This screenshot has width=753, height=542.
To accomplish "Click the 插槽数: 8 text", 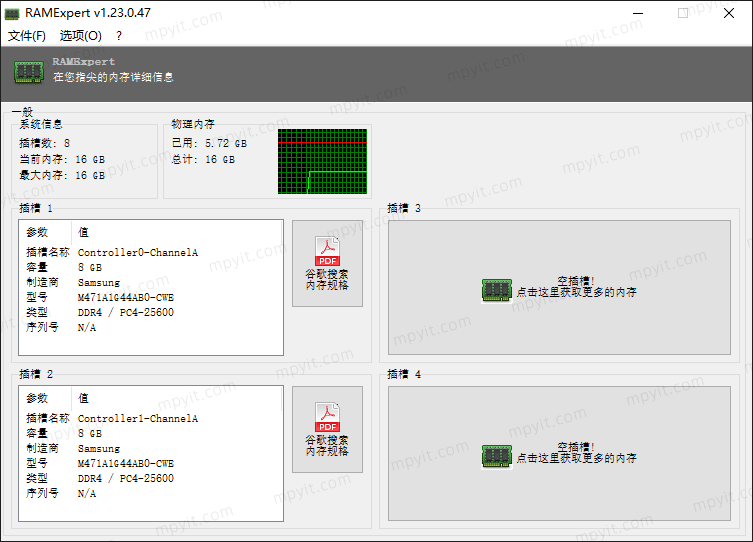I will click(45, 143).
